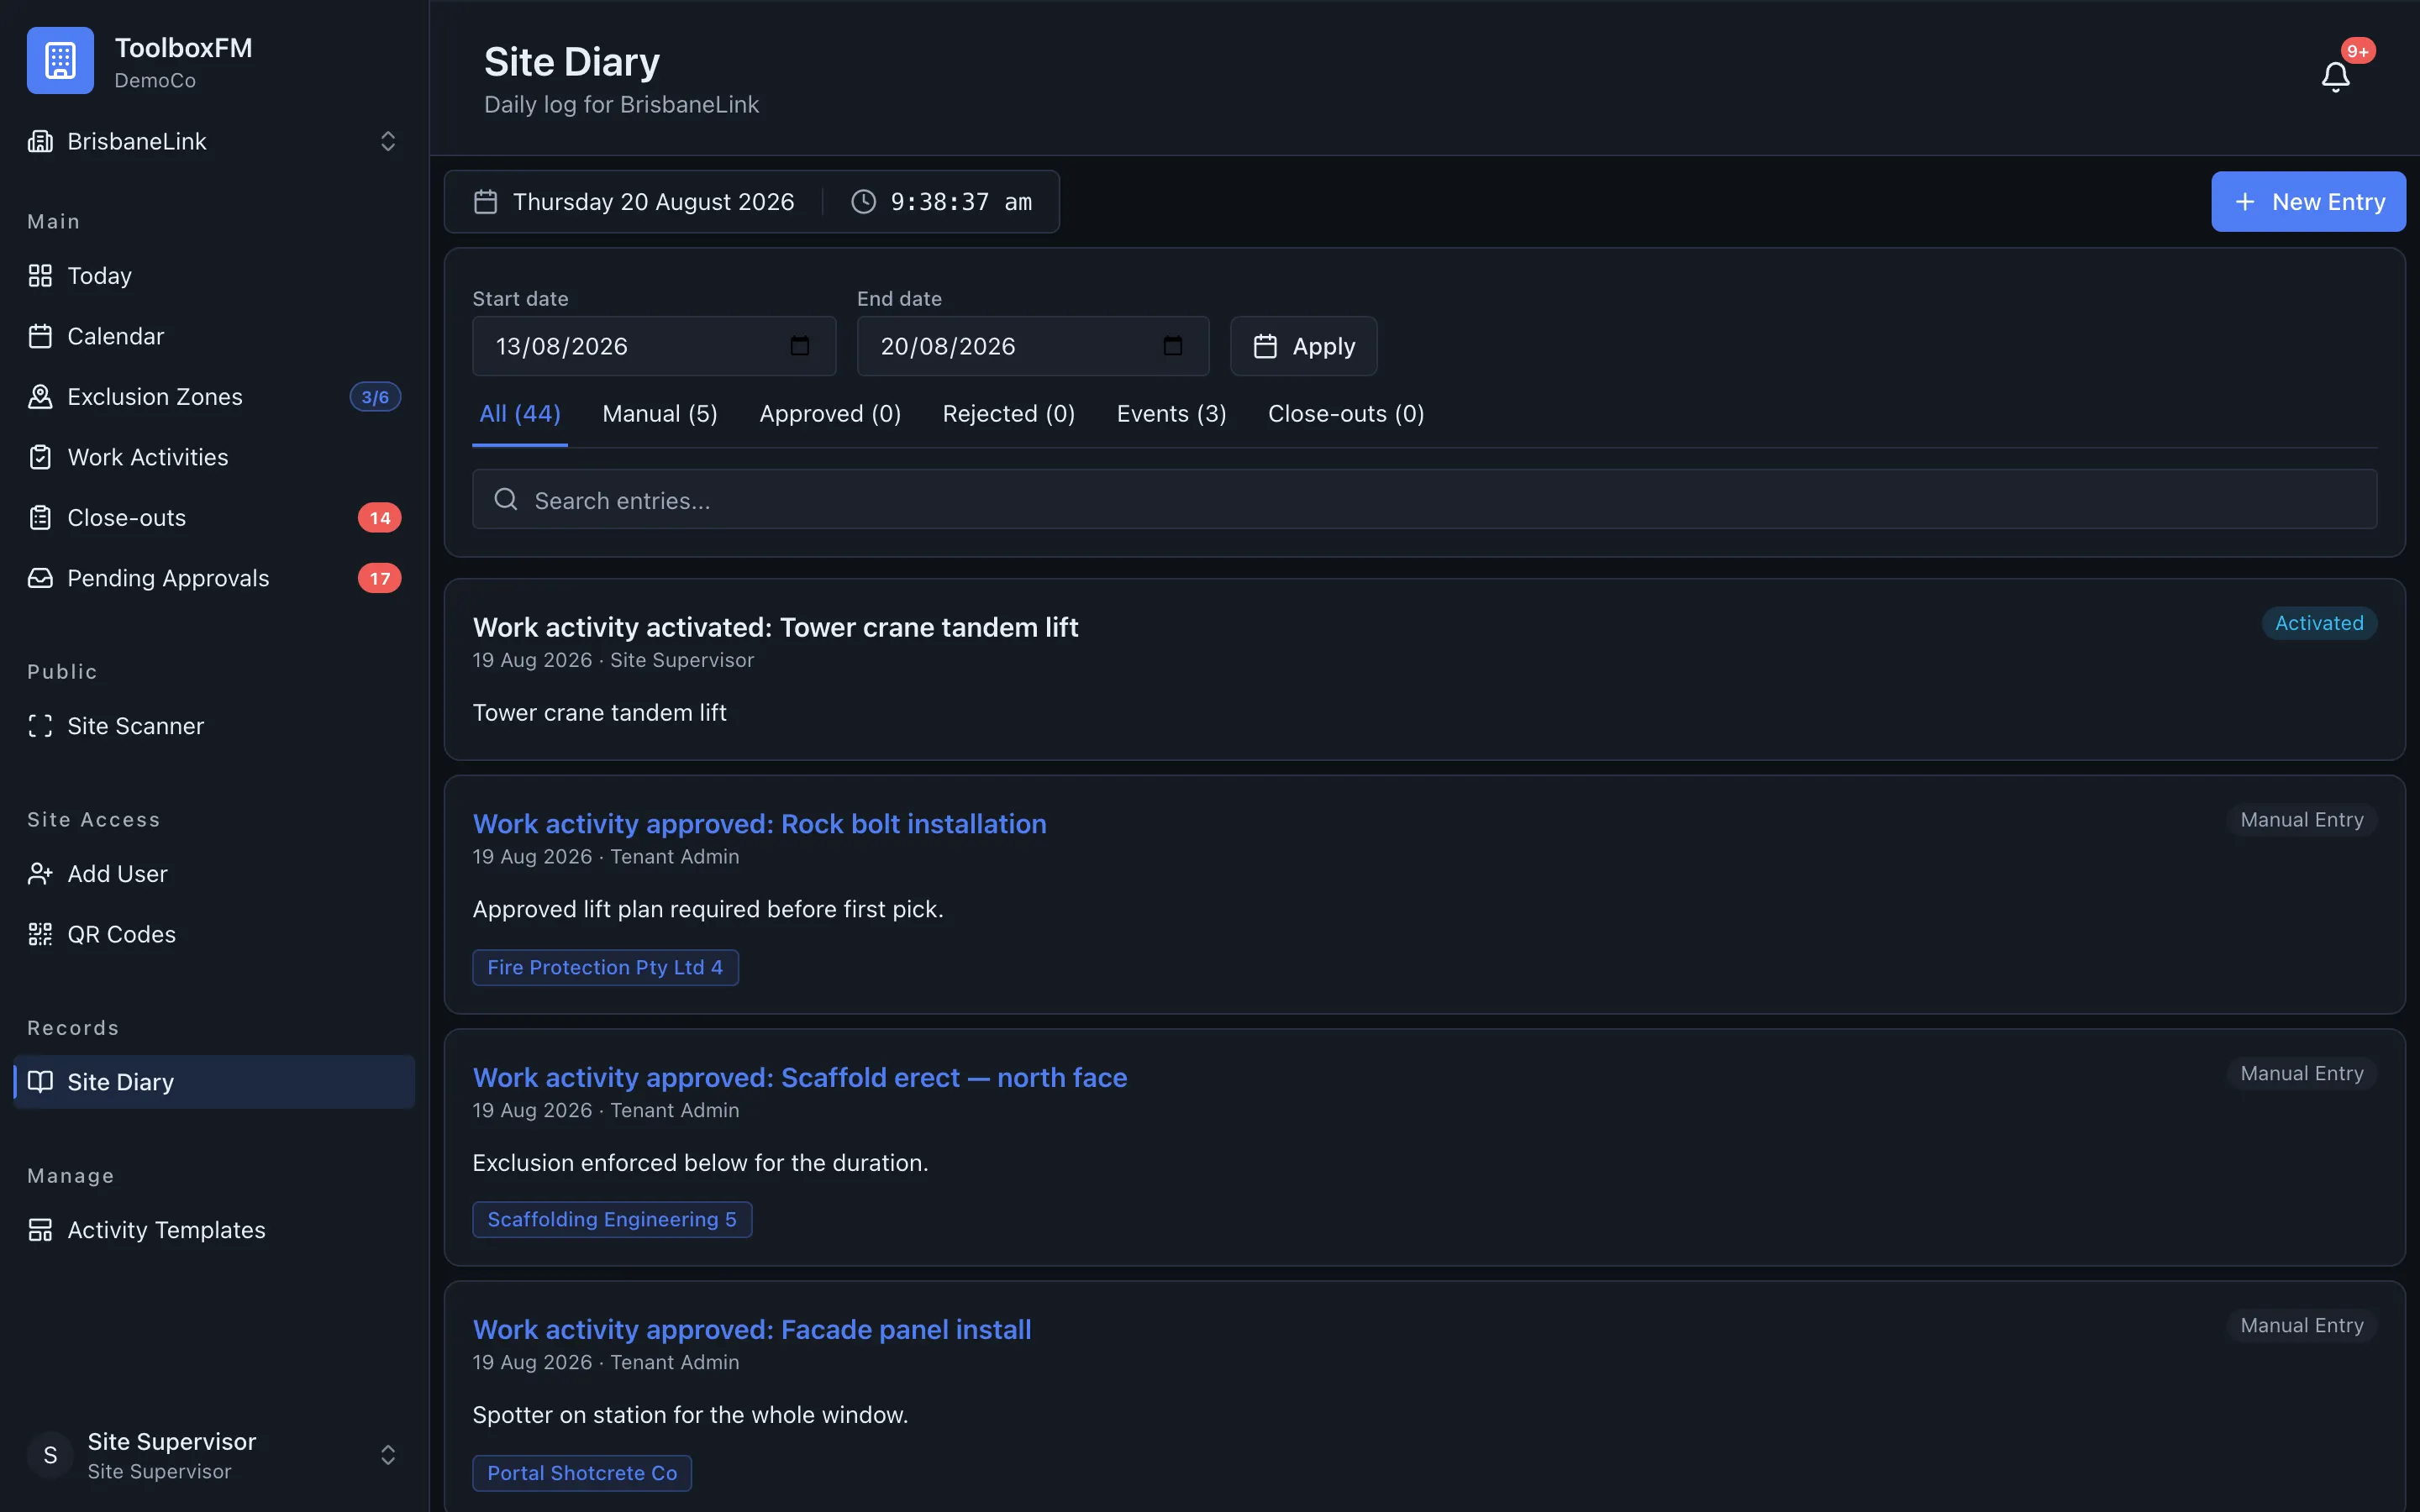Switch to the Close-outs (0) tab
This screenshot has height=1512, width=2420.
tap(1346, 414)
